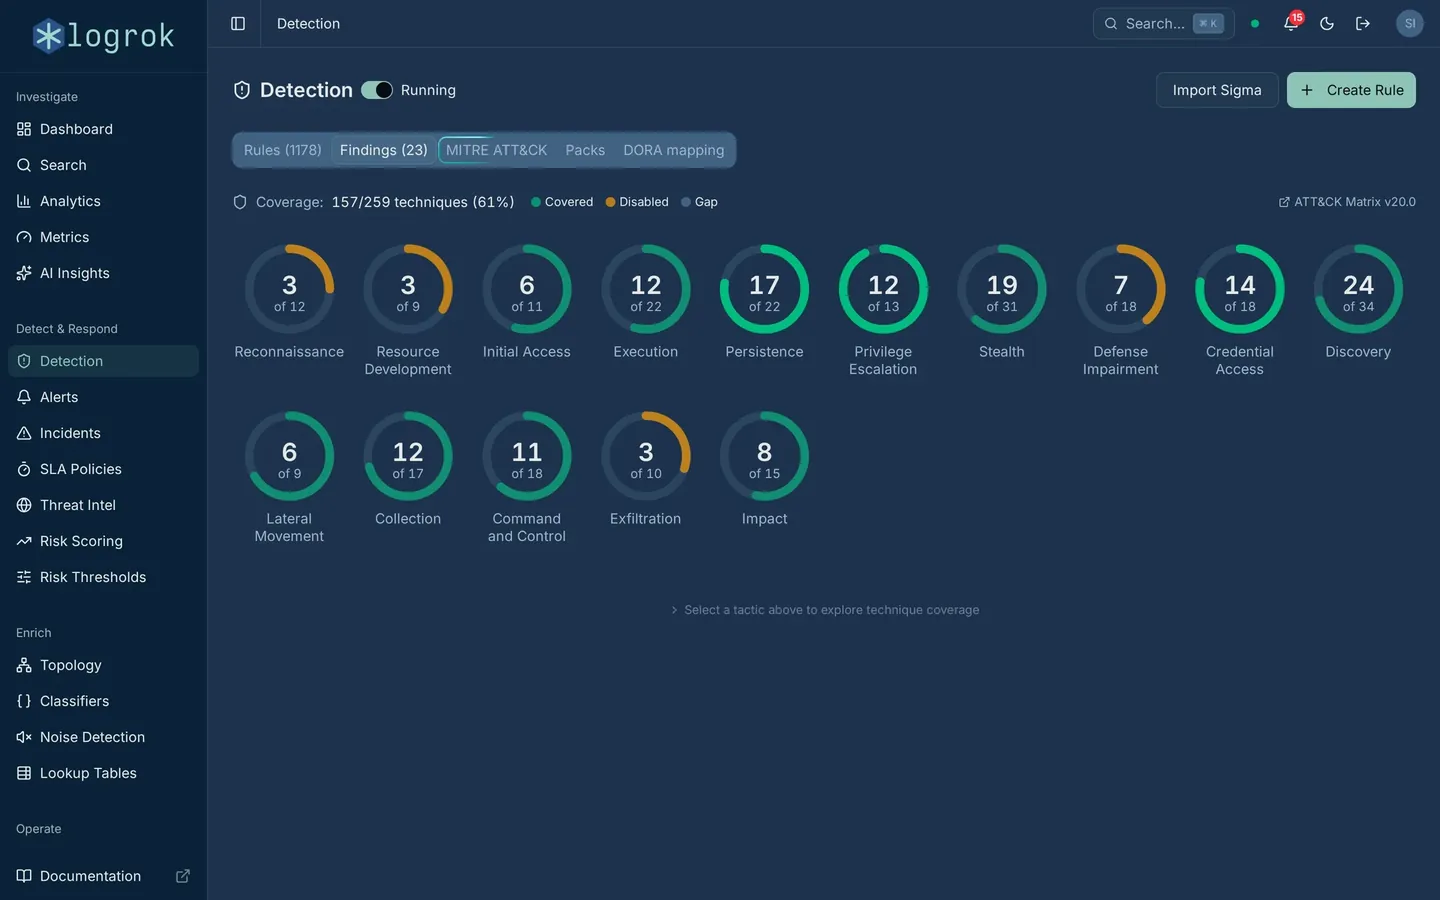The height and width of the screenshot is (900, 1440).
Task: Click the logout icon
Action: tap(1363, 23)
